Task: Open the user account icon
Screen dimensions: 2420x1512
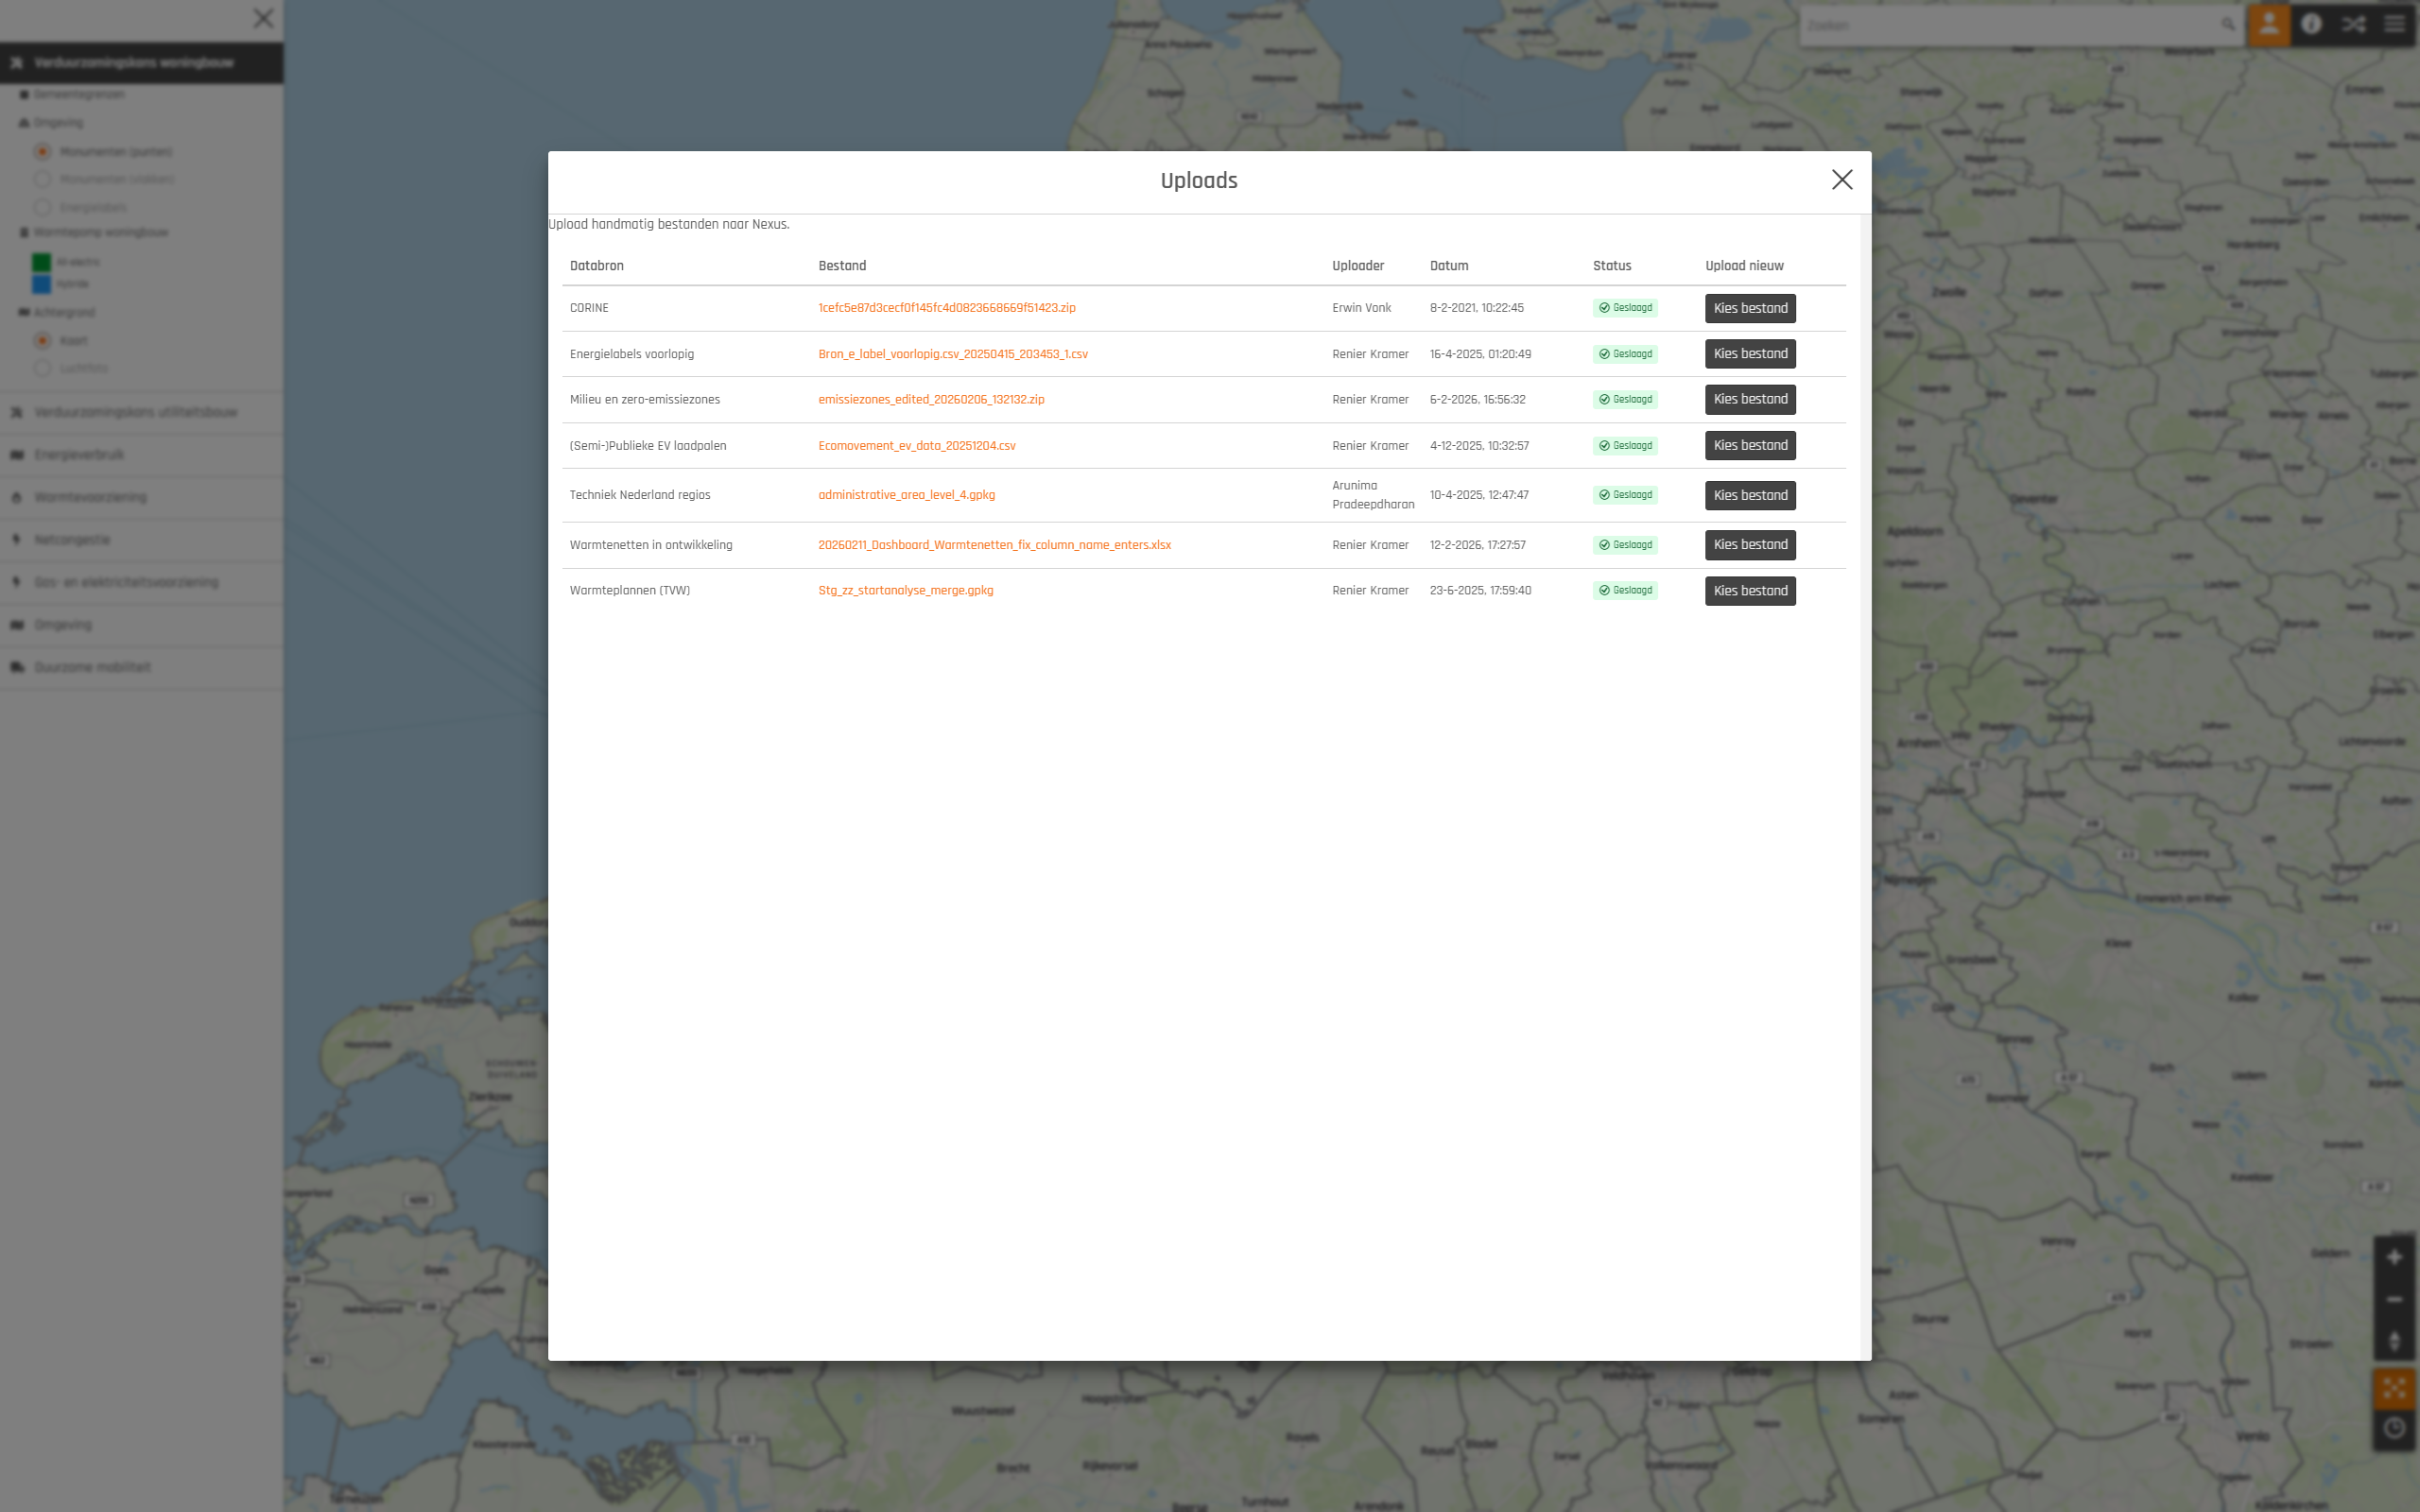Action: click(x=2269, y=24)
